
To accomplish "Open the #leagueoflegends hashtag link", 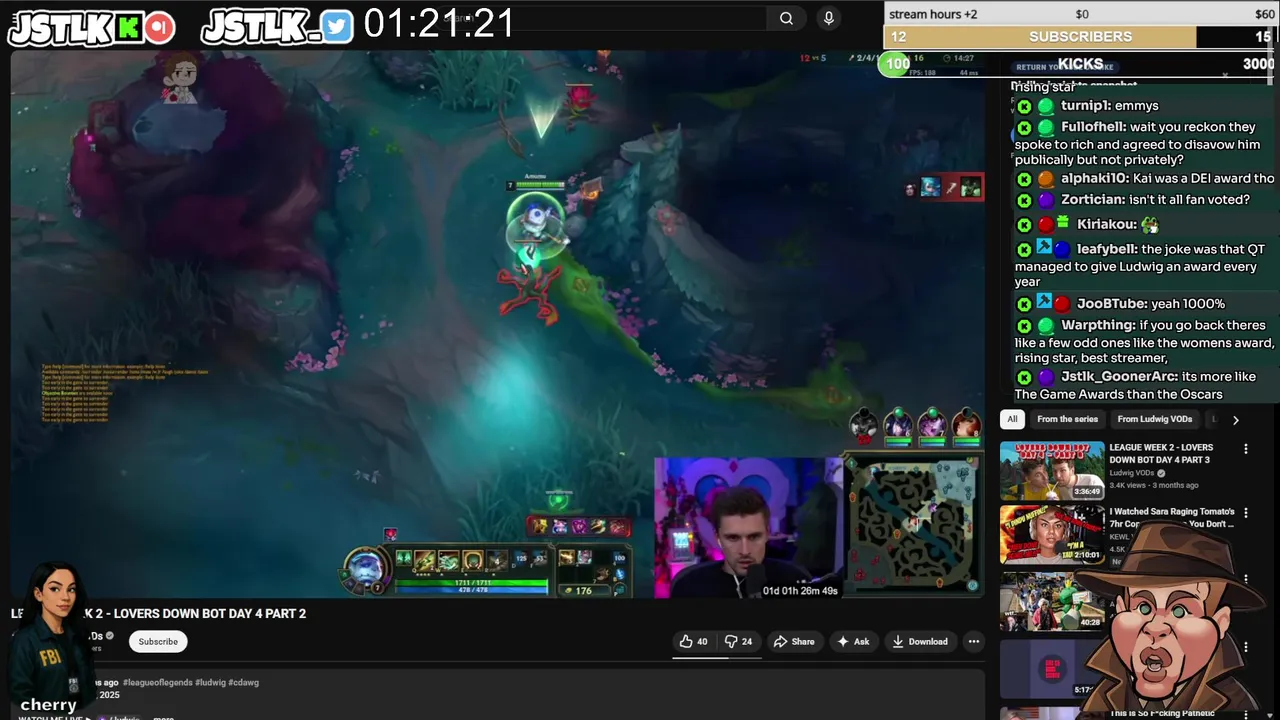I will pos(157,682).
